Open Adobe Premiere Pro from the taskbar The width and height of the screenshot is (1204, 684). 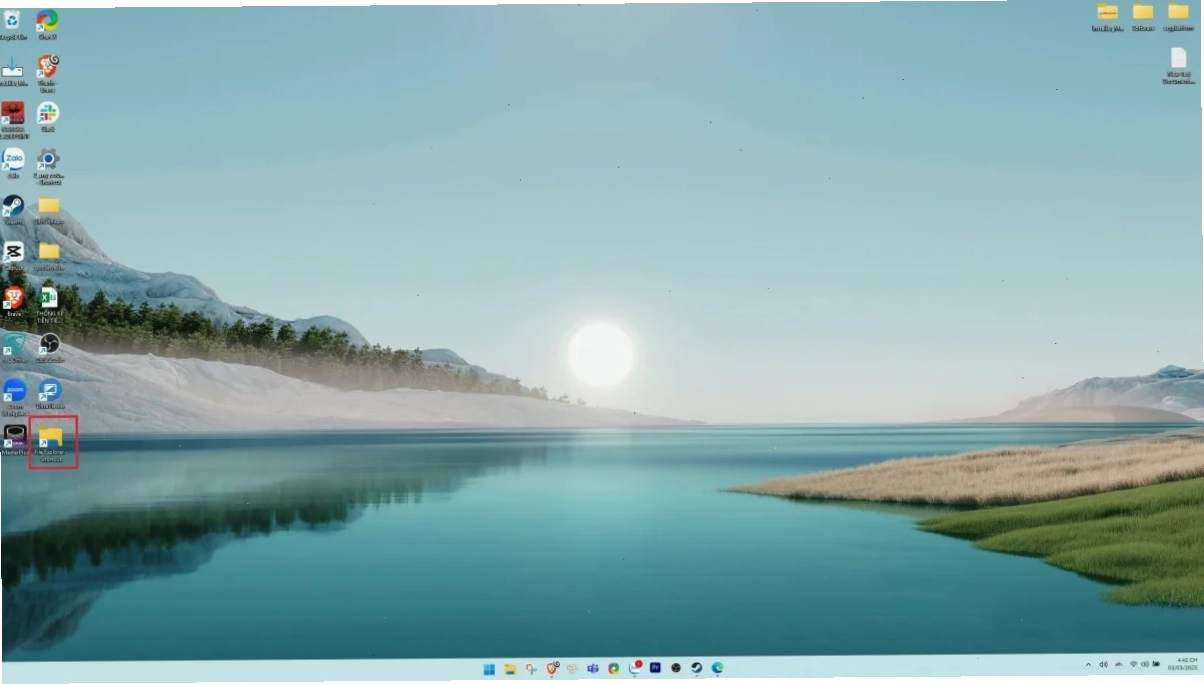click(655, 667)
